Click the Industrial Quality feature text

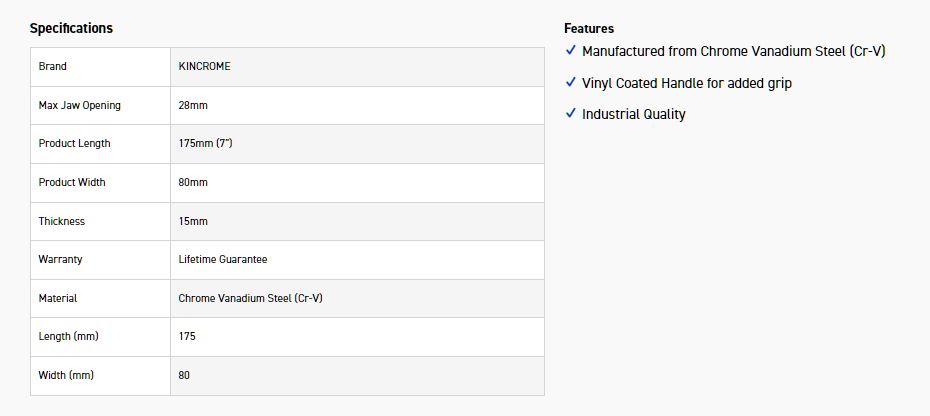[633, 114]
